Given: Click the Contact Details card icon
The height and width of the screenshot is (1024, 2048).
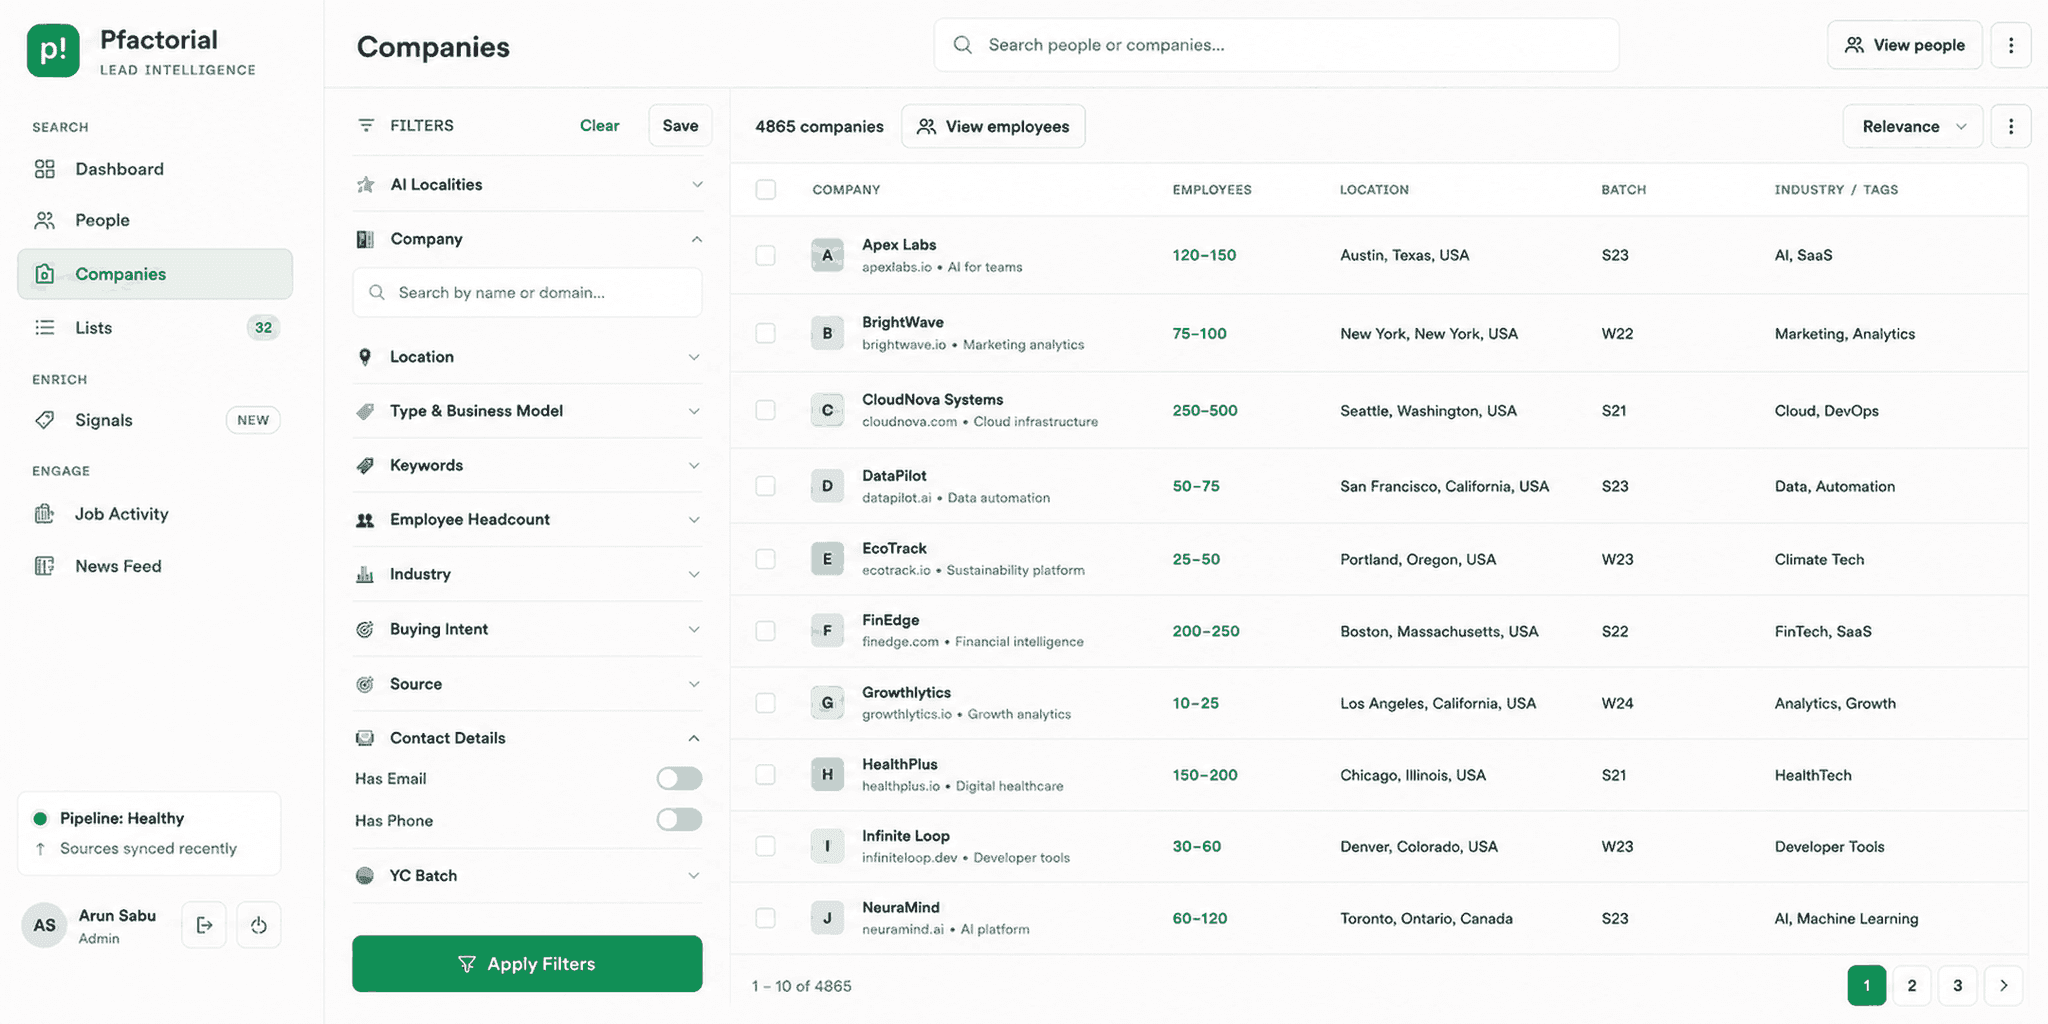Looking at the screenshot, I should click(x=365, y=738).
